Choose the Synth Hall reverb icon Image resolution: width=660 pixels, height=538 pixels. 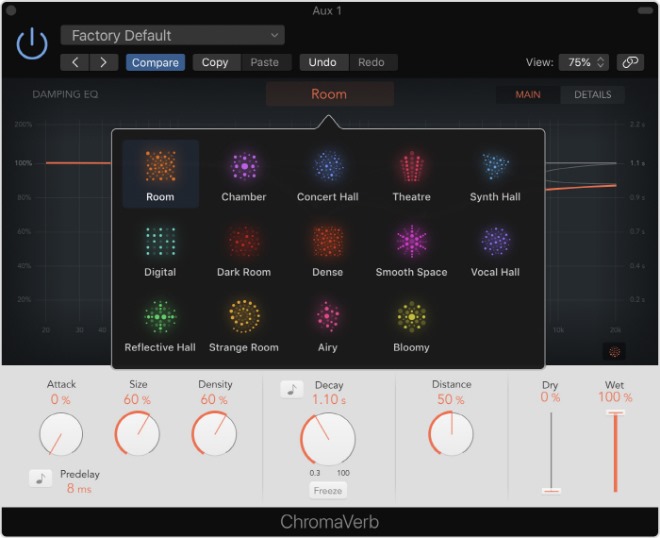point(495,166)
